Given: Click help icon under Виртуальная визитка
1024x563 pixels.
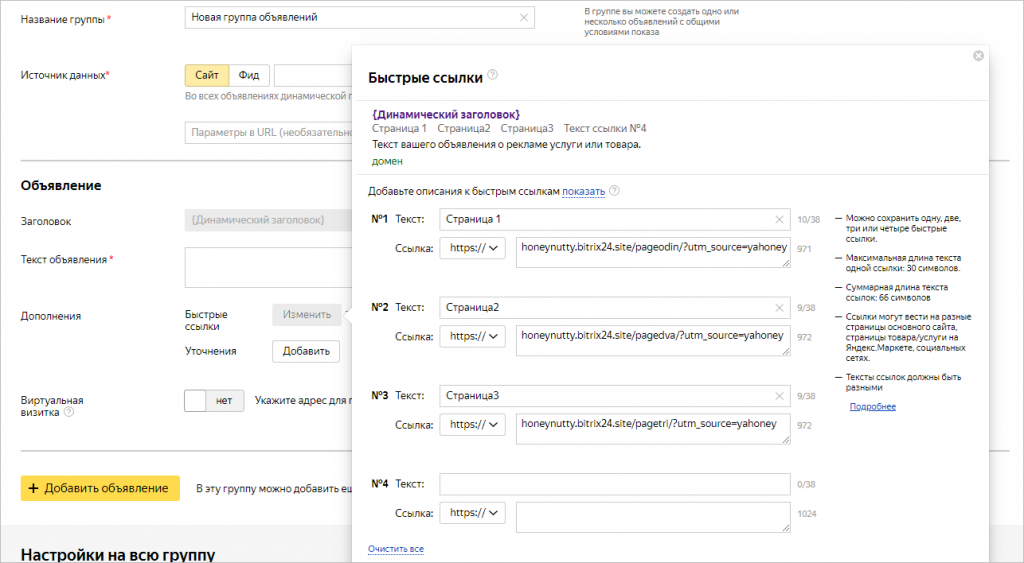Looking at the screenshot, I should [69, 411].
